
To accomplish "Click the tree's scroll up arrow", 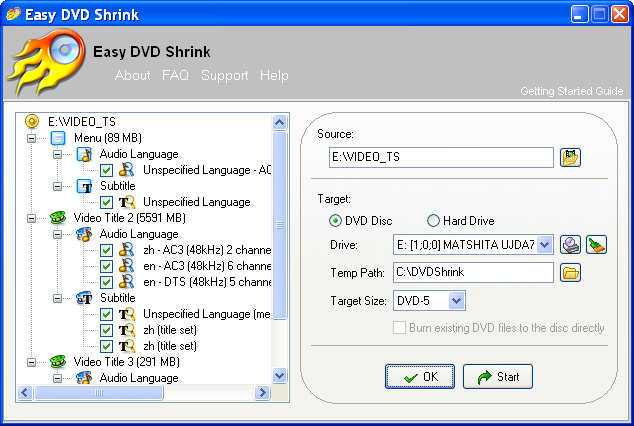I will (x=279, y=122).
